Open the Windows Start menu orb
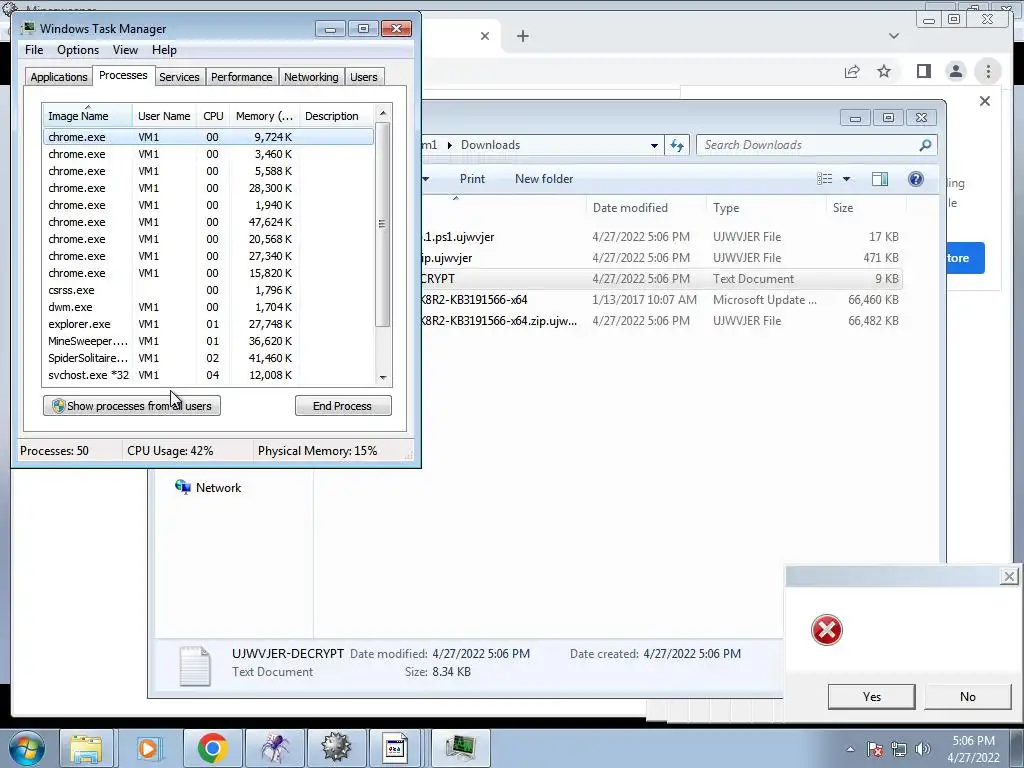1024x768 pixels. pyautogui.click(x=27, y=748)
